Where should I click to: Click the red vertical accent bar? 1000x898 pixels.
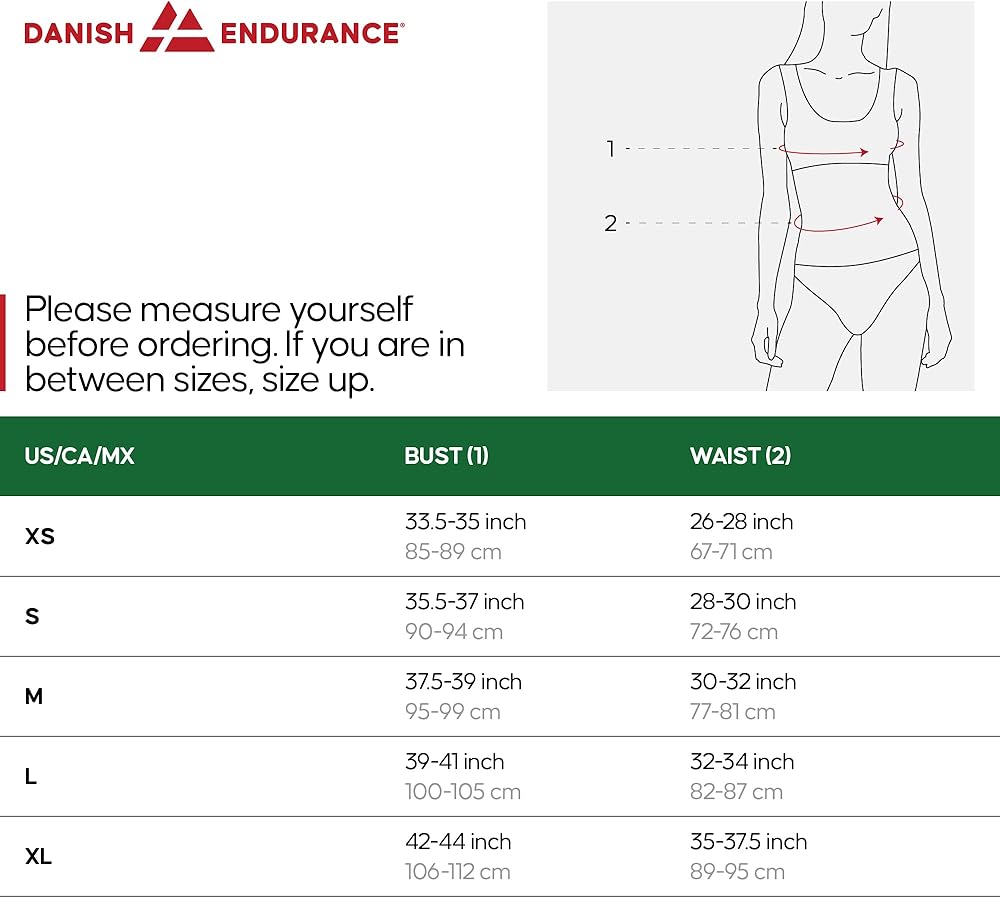coord(3,343)
